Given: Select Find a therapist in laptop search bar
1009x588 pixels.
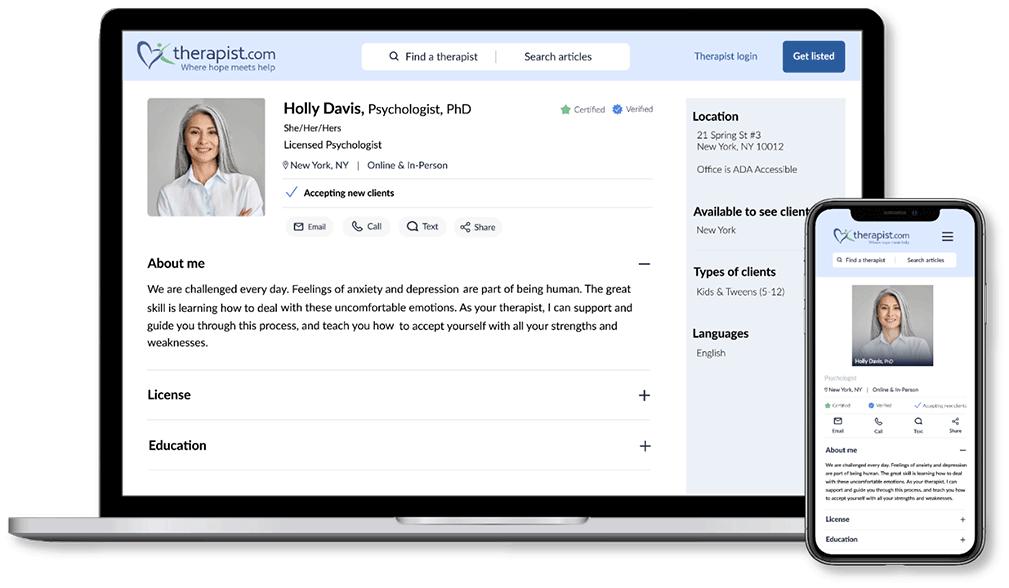Looking at the screenshot, I should [433, 57].
